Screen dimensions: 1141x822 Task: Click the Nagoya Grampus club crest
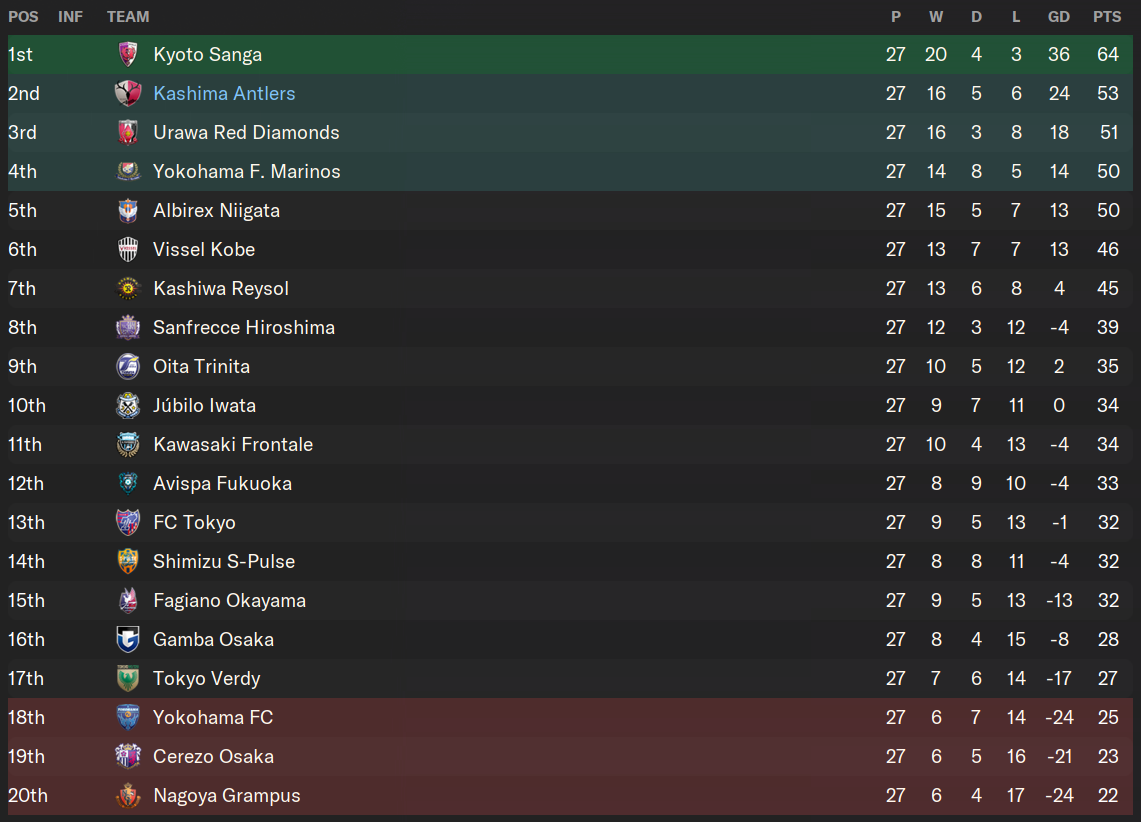pyautogui.click(x=128, y=796)
